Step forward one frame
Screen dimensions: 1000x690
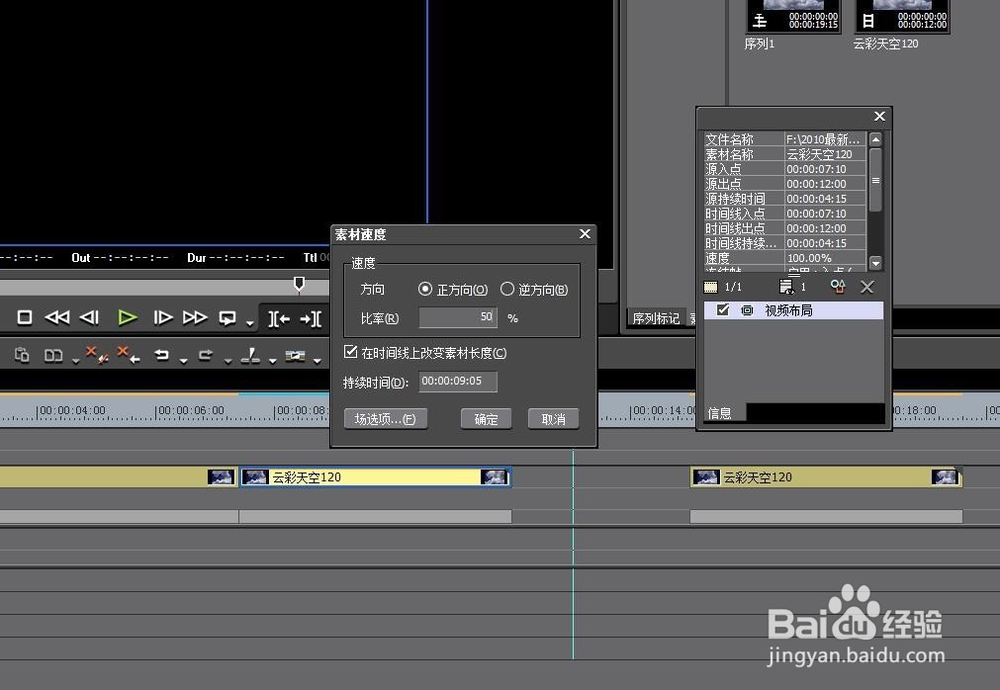click(163, 317)
